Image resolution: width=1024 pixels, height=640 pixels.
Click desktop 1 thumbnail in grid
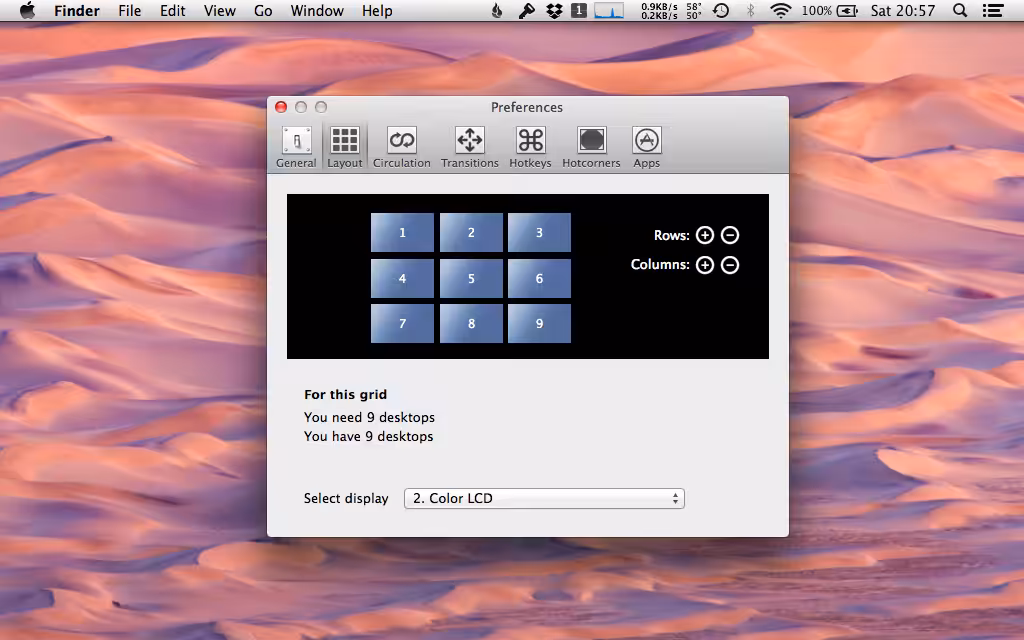(402, 232)
